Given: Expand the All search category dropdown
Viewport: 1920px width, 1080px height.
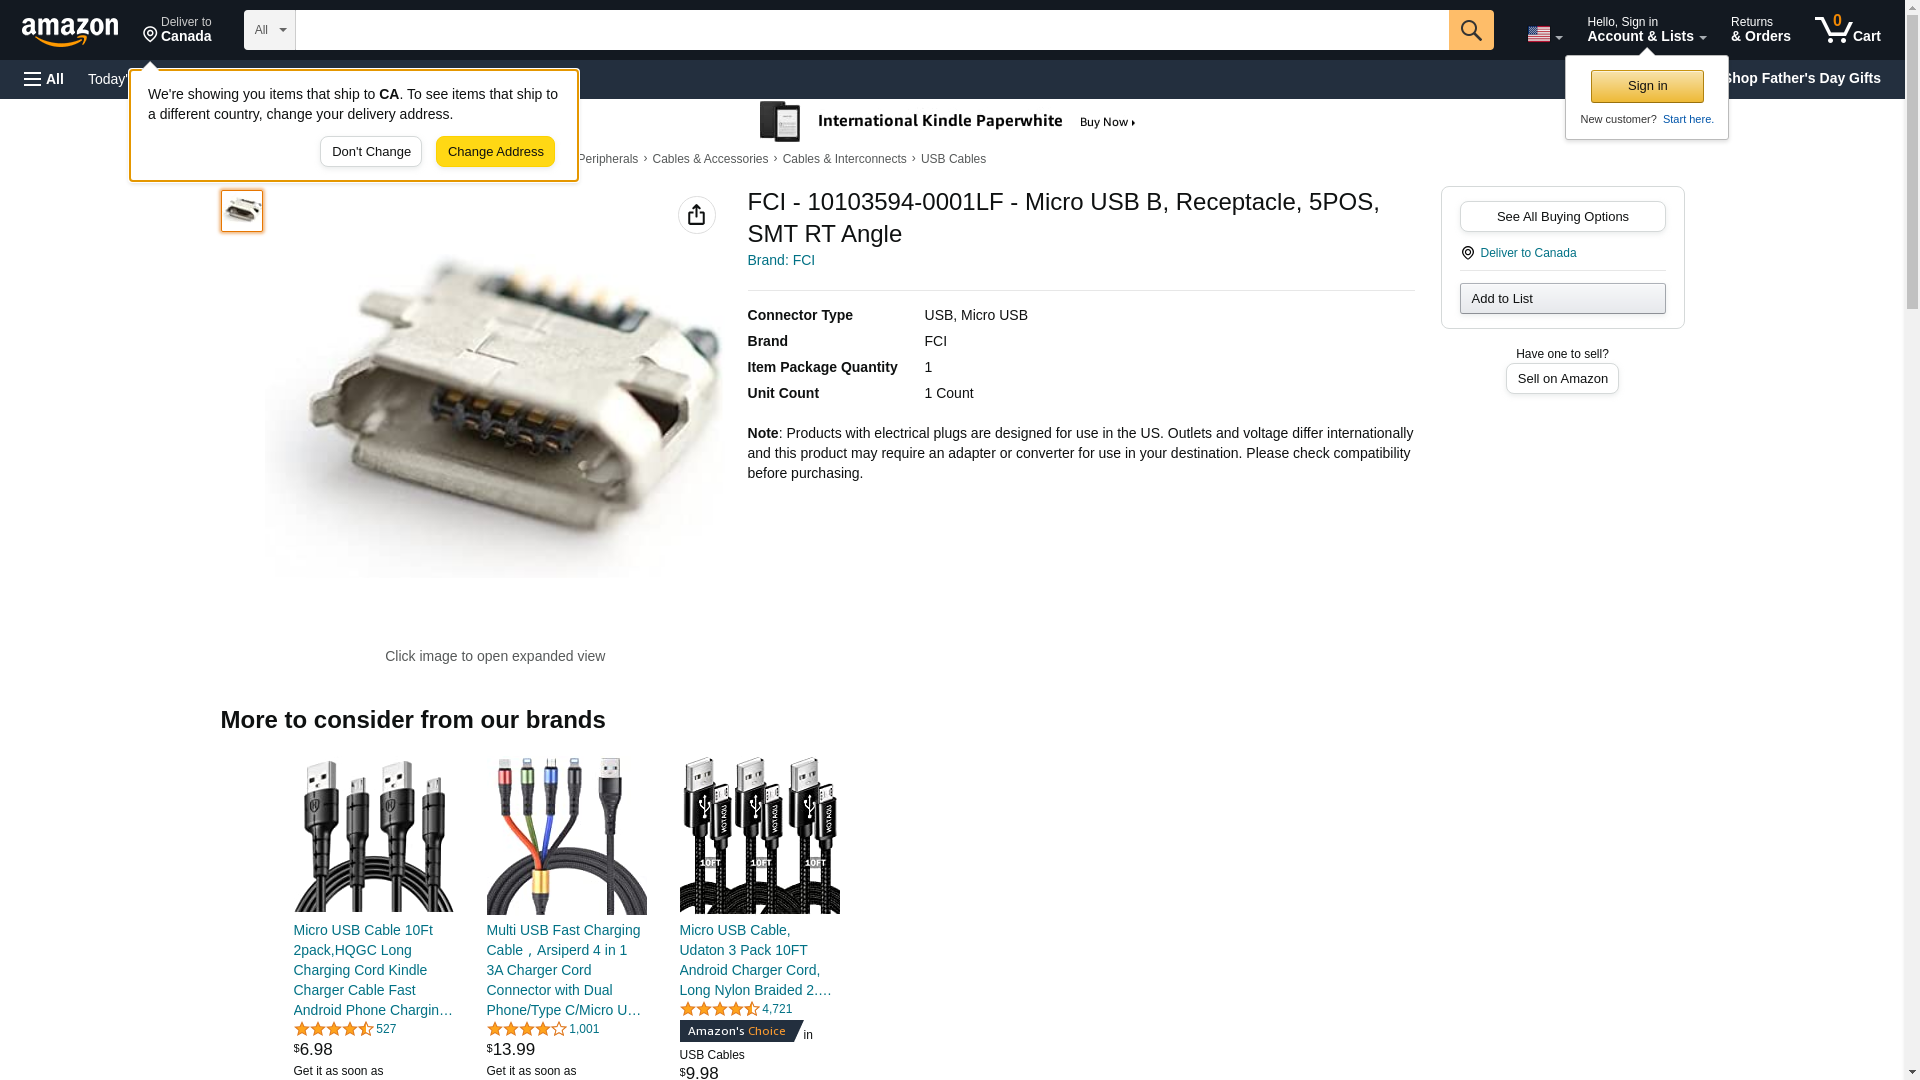Looking at the screenshot, I should point(270,30).
